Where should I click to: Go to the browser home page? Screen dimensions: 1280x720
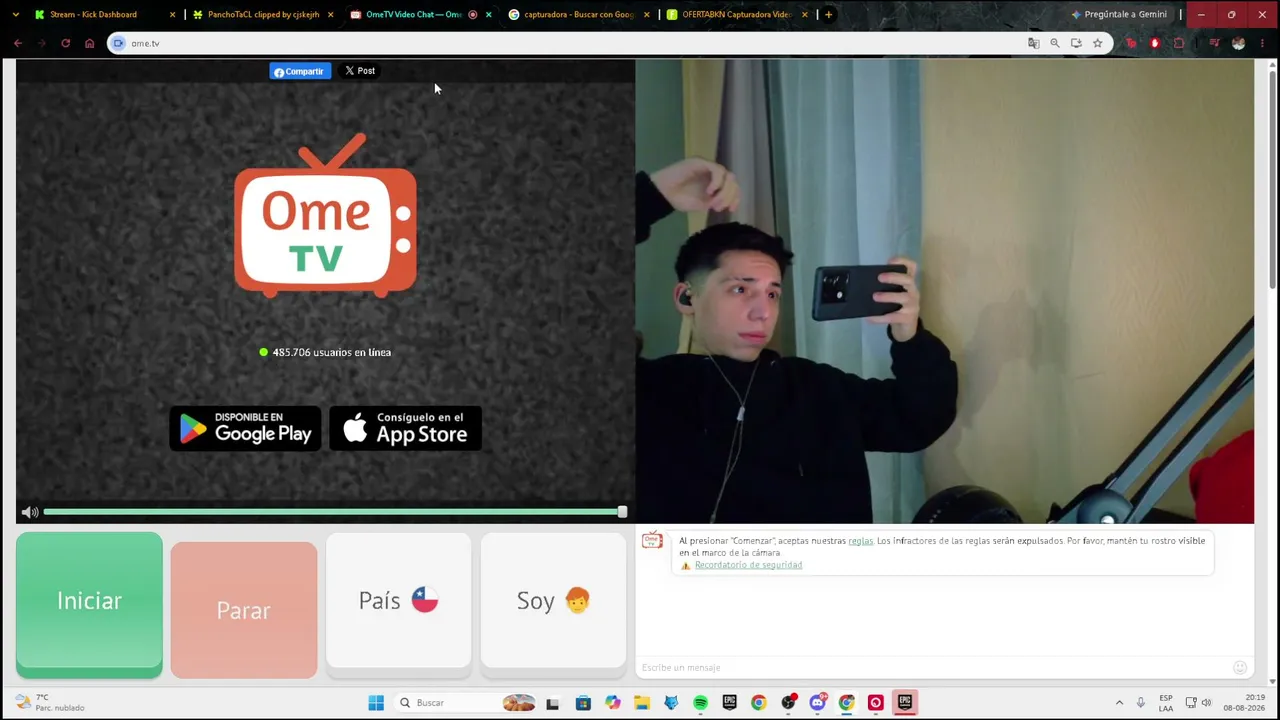tap(90, 43)
